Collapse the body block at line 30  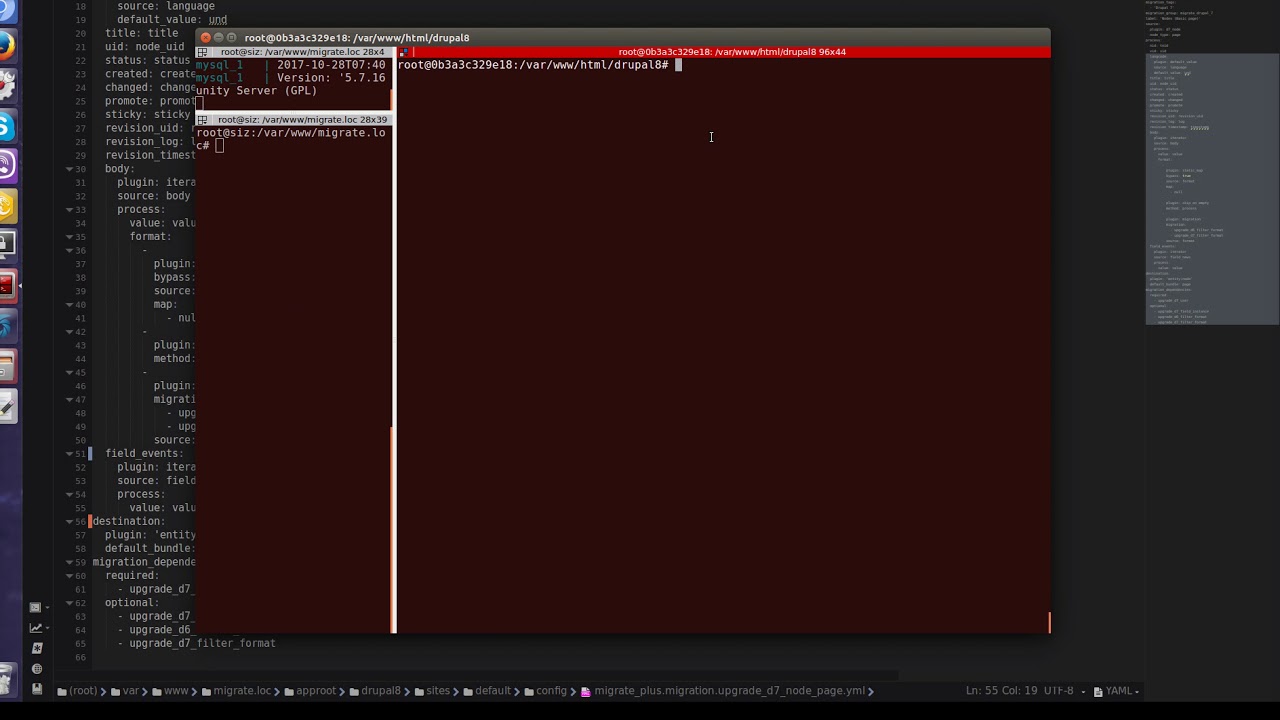70,169
